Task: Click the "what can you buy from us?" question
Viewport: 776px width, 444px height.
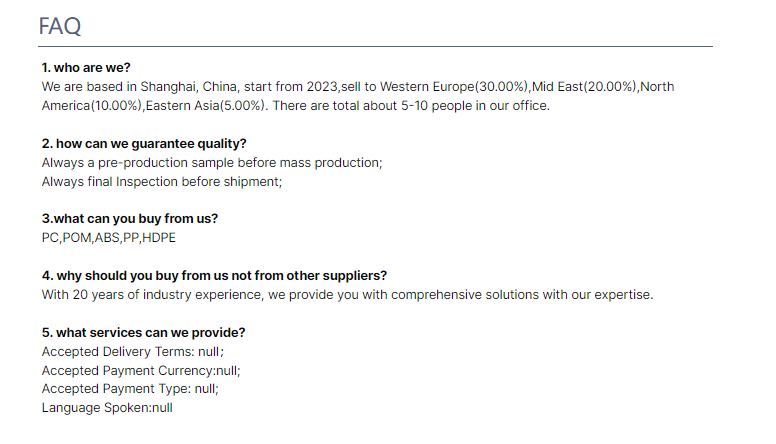Action: coord(130,219)
